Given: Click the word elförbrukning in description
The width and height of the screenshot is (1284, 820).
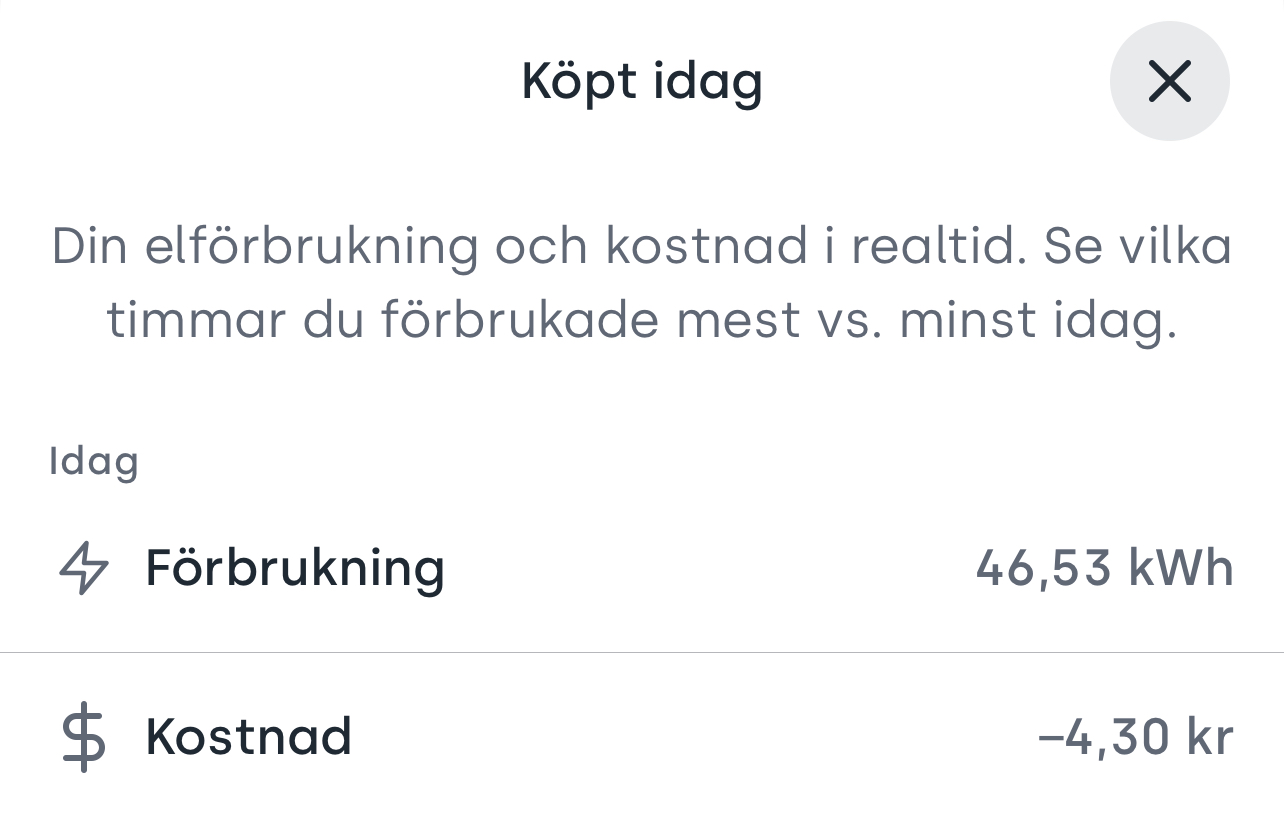Looking at the screenshot, I should point(312,248).
